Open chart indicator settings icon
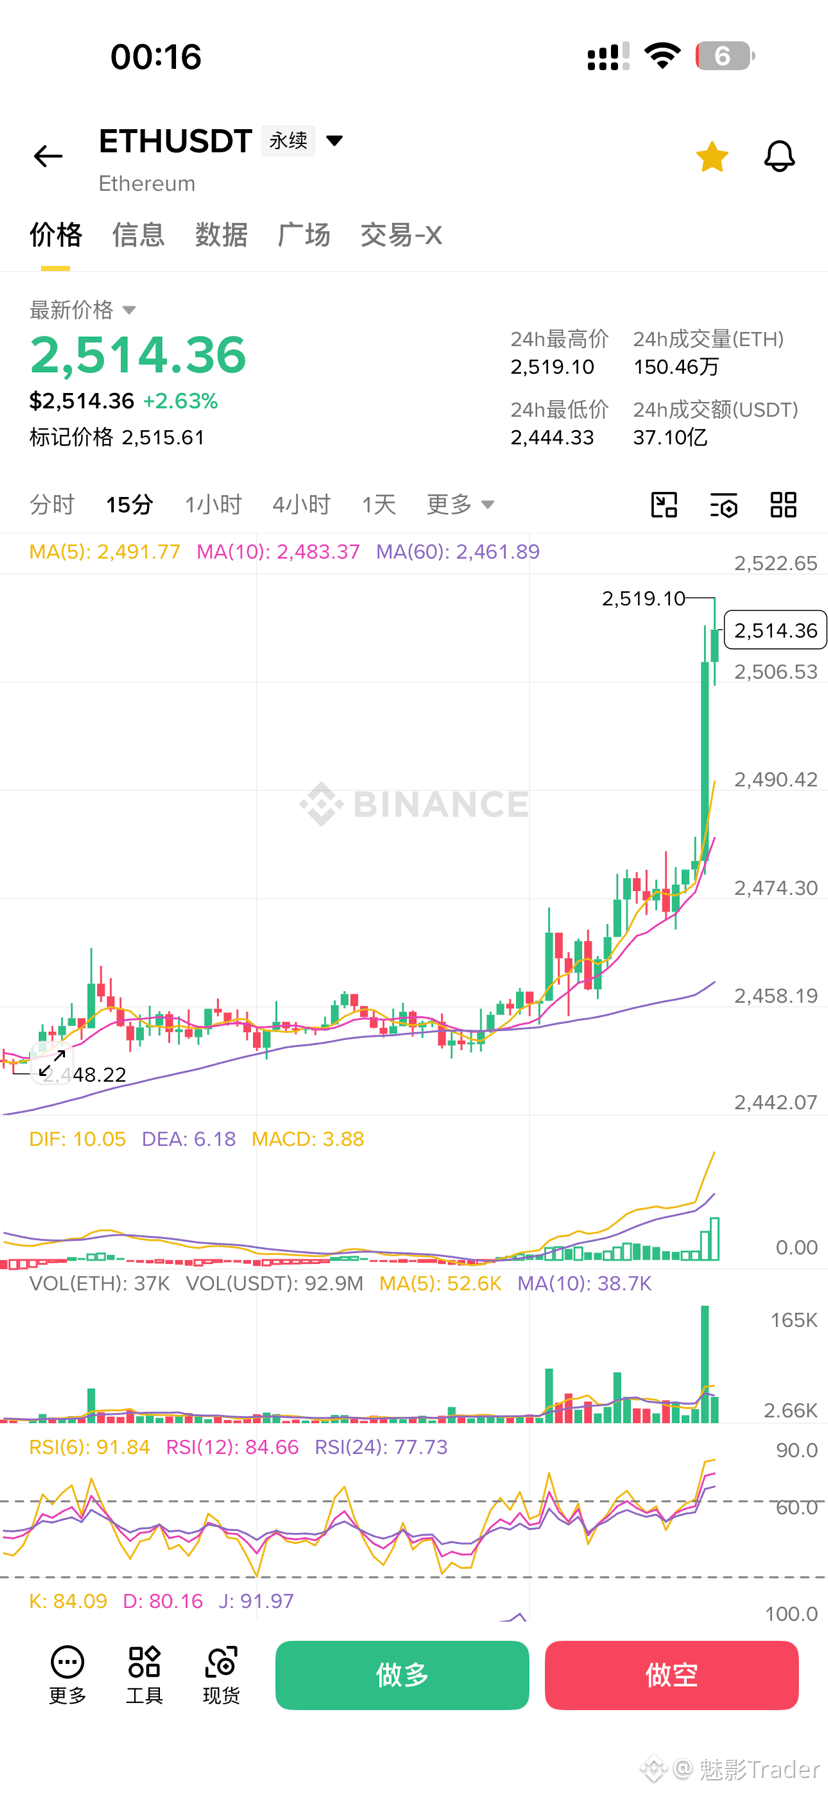 724,505
